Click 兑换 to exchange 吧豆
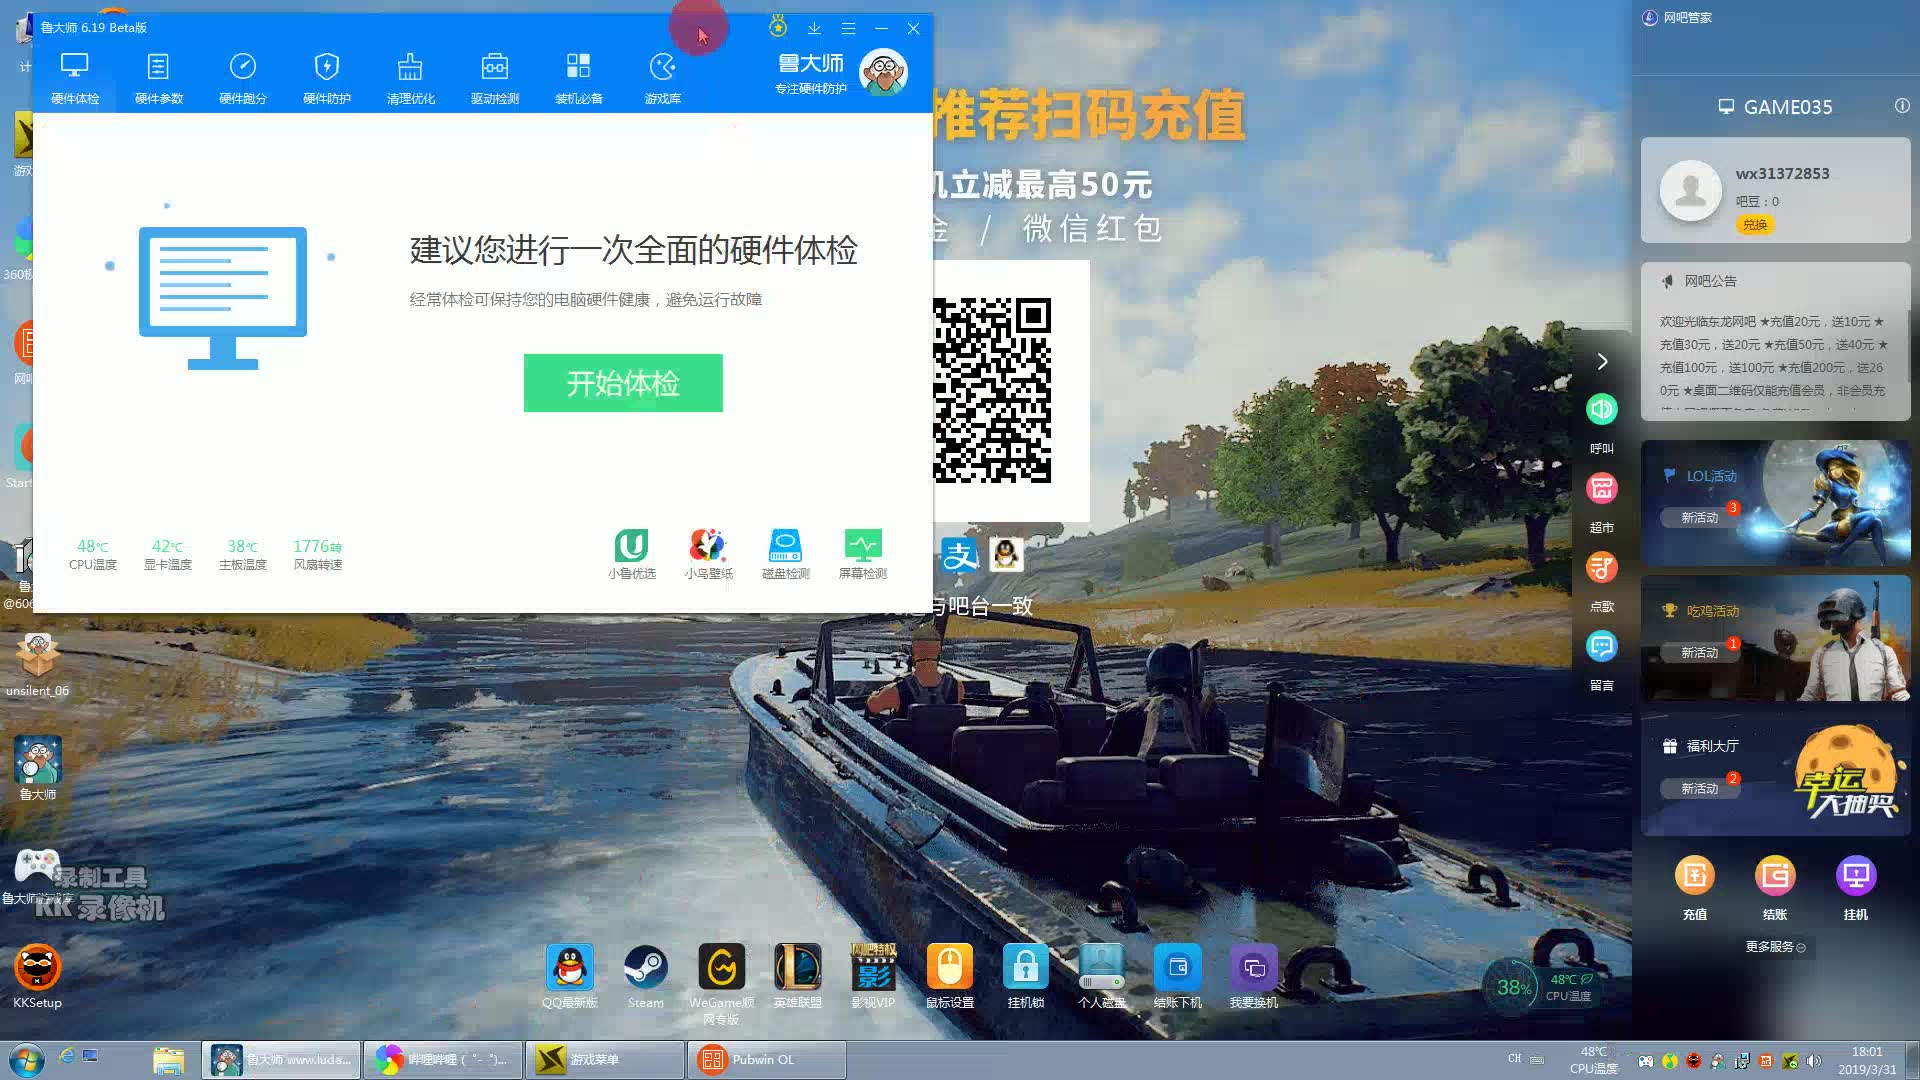 [x=1756, y=224]
